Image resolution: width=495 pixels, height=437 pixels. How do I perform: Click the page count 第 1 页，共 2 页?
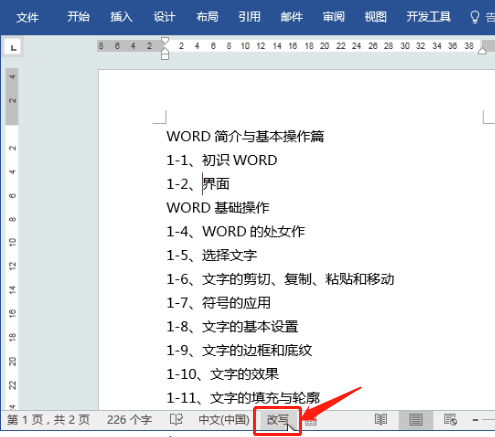(48, 420)
